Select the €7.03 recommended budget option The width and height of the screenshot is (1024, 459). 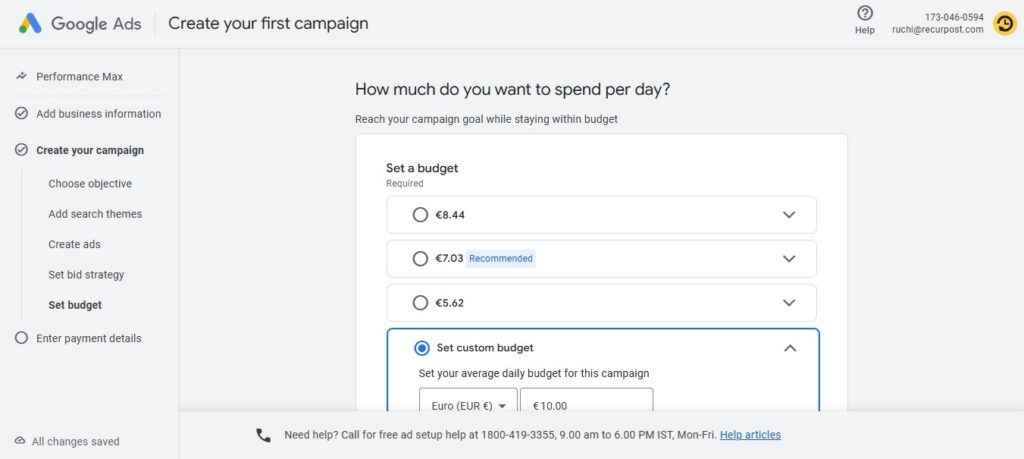point(421,259)
